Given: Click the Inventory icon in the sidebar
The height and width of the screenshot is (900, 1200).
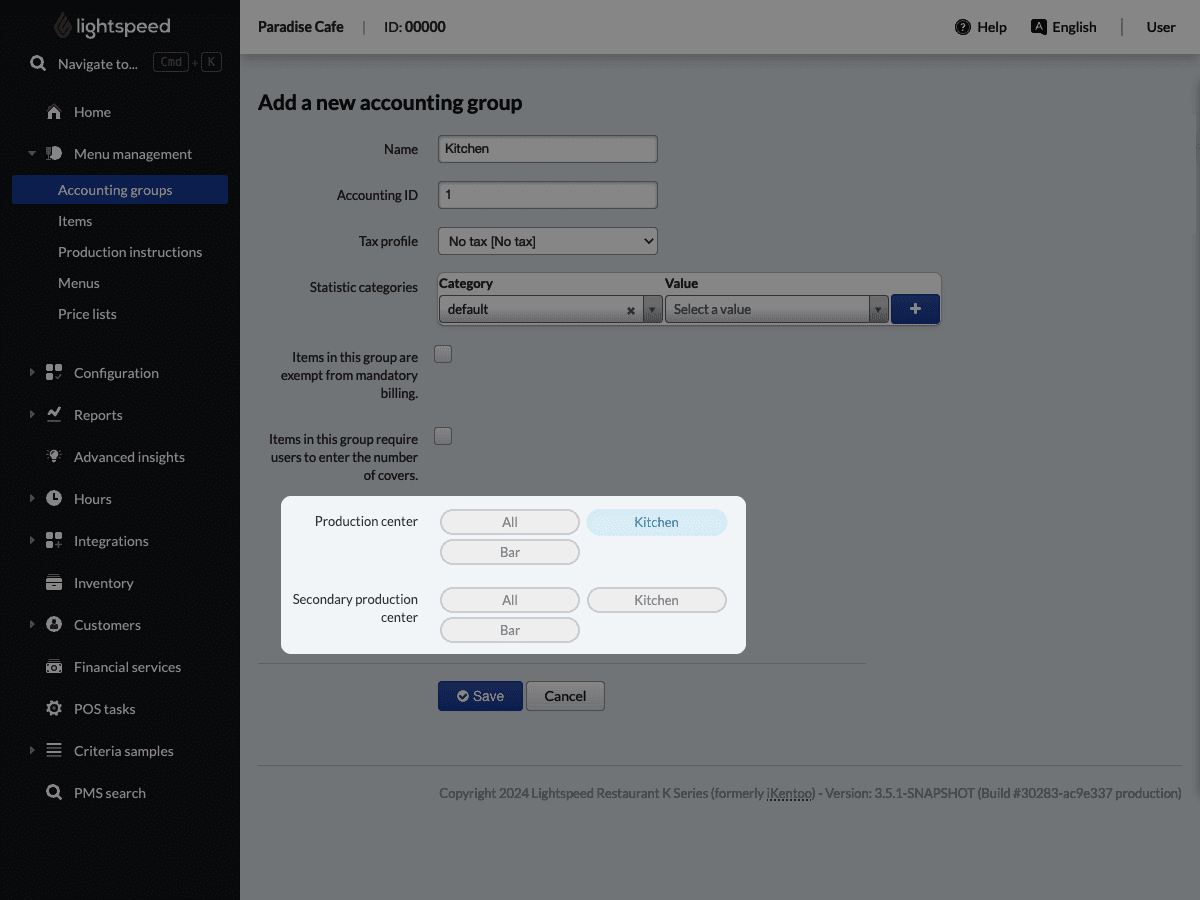Looking at the screenshot, I should pos(53,582).
